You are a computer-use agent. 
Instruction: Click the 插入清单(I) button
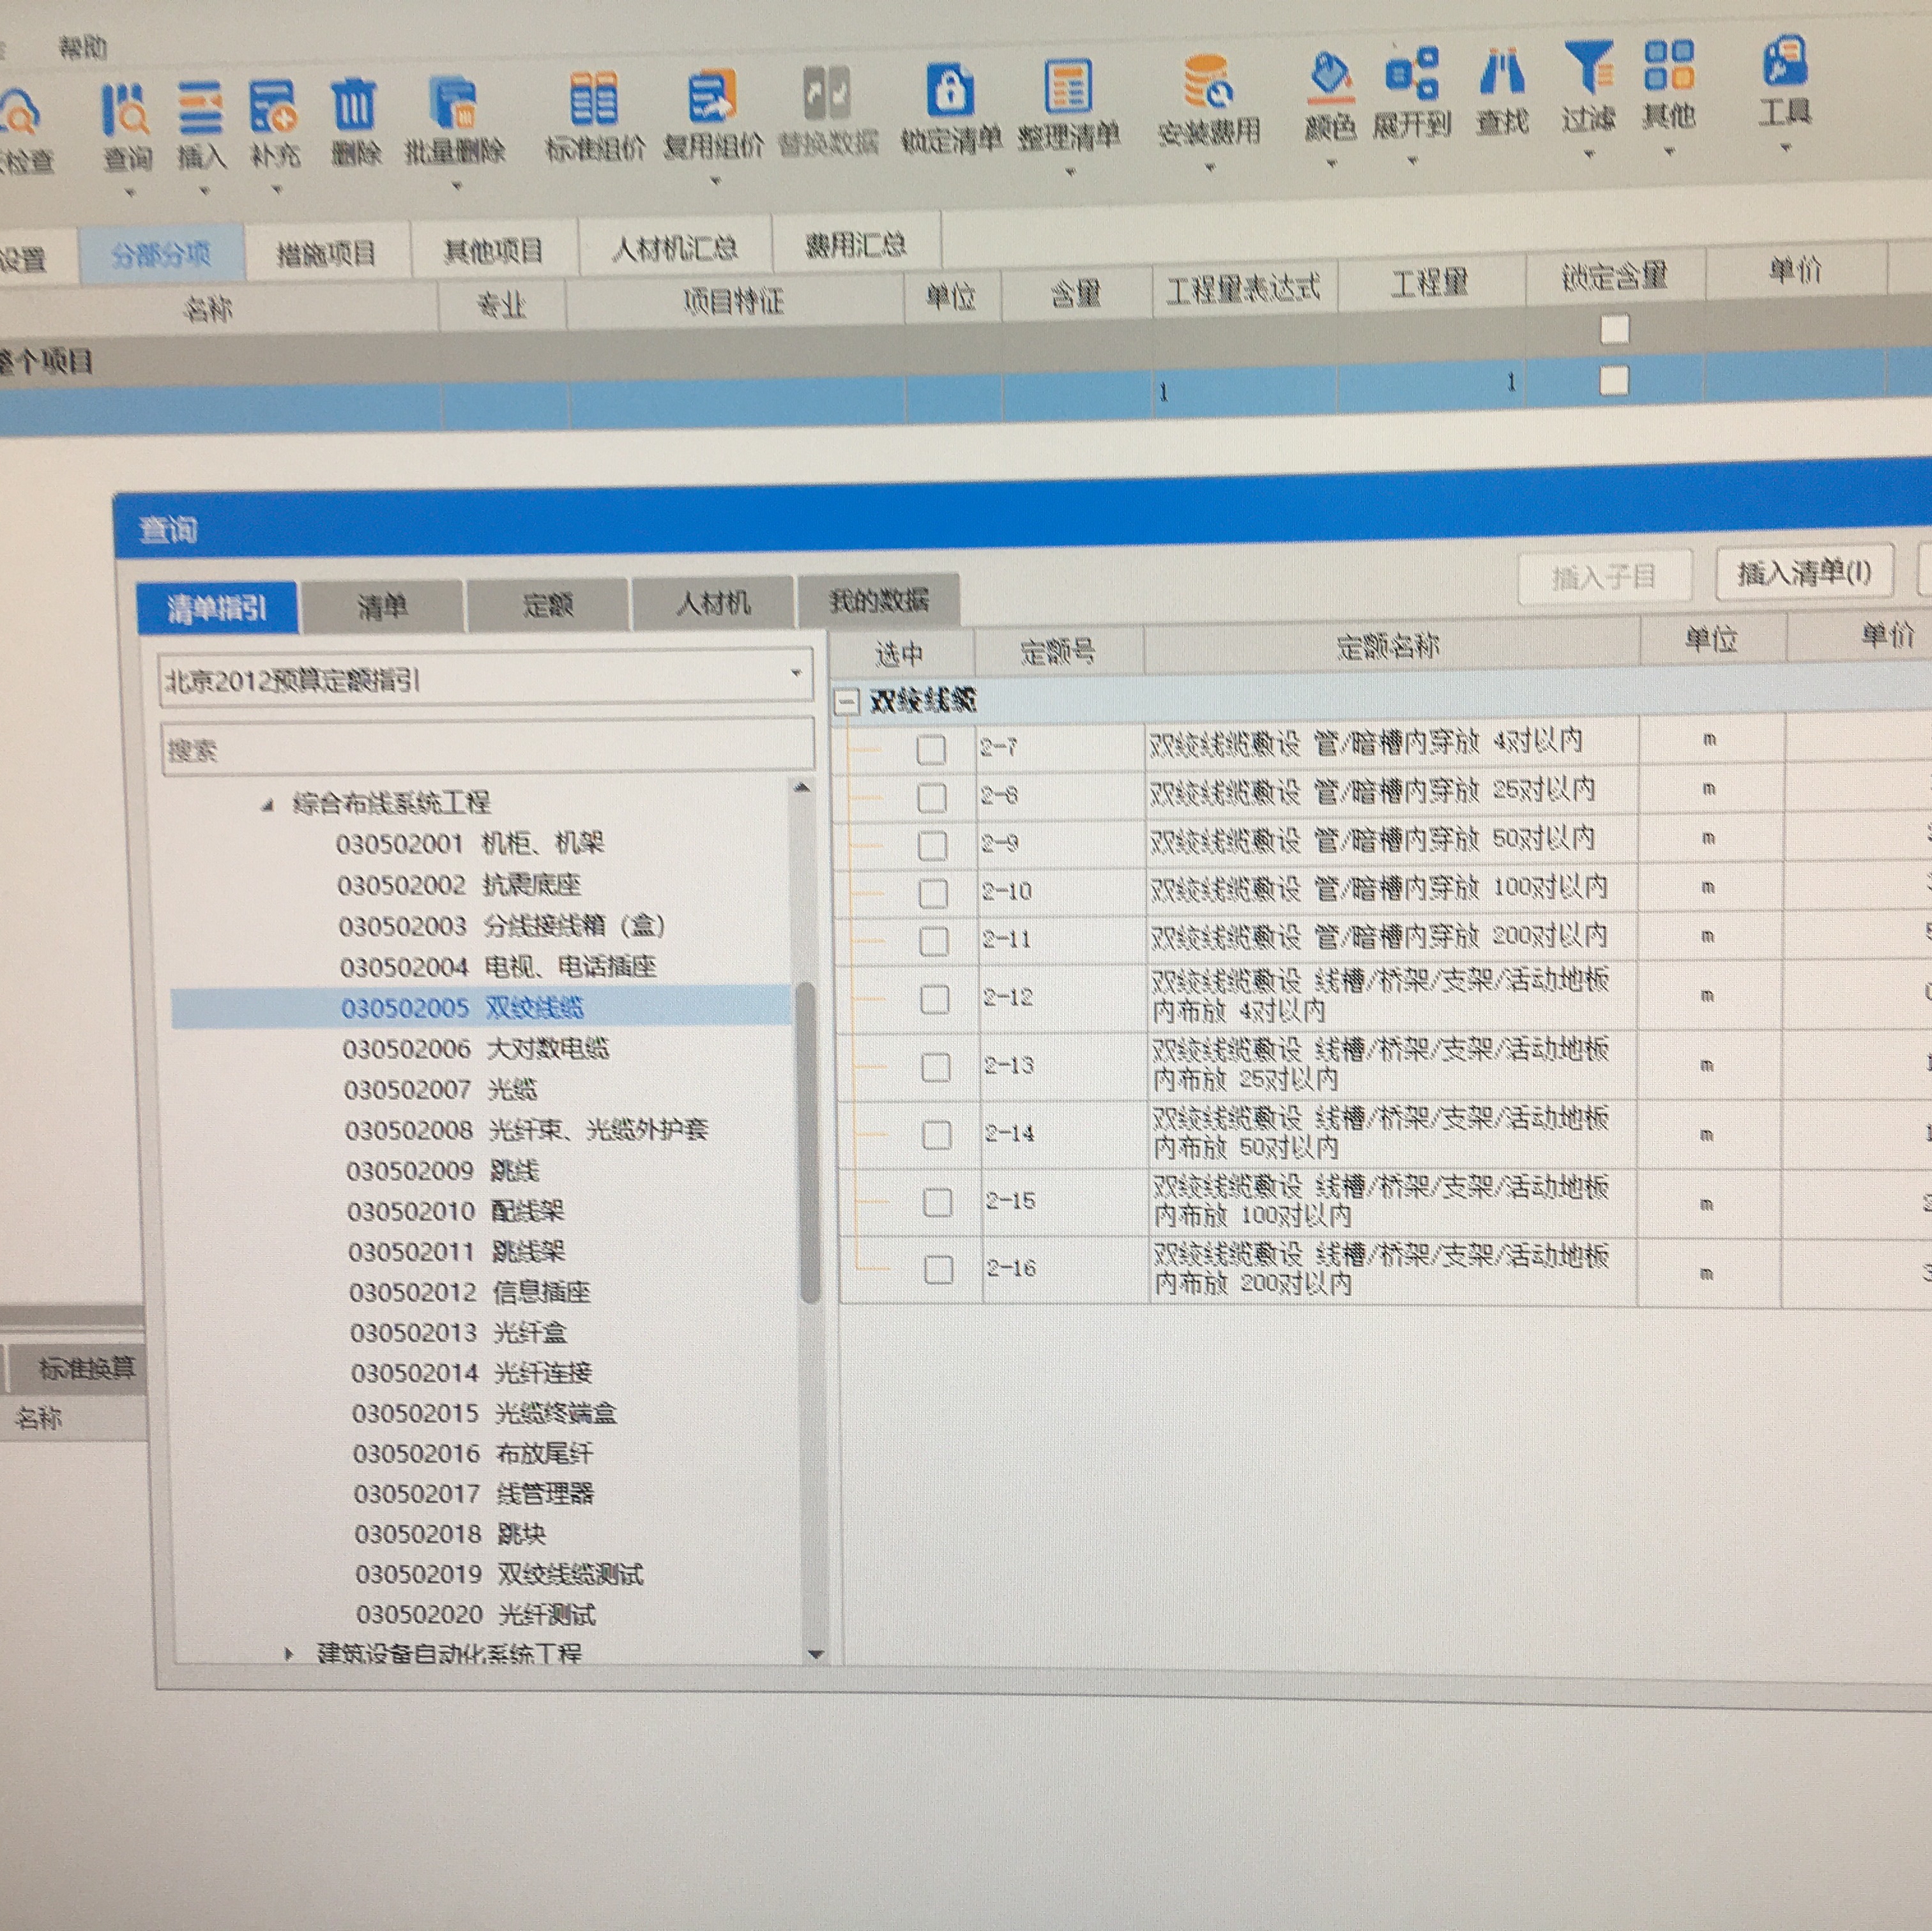coord(1804,572)
